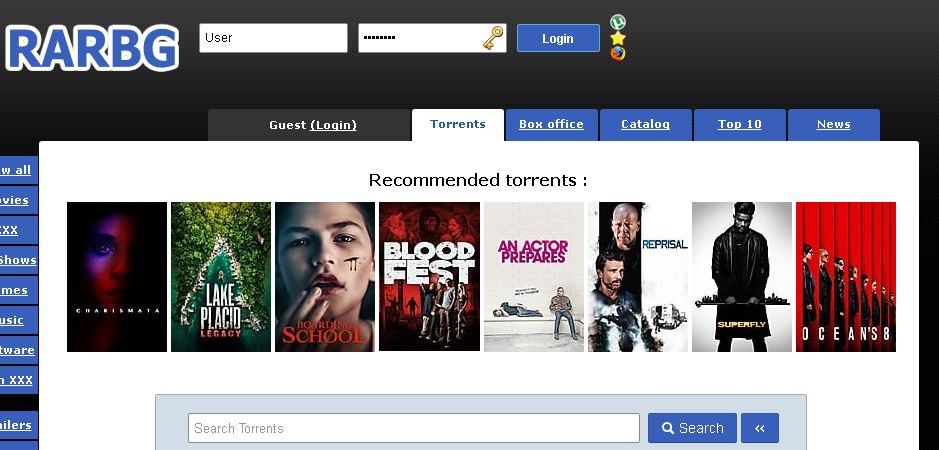Open the 'w all' sidebar link
Image resolution: width=939 pixels, height=450 pixels.
(x=18, y=170)
